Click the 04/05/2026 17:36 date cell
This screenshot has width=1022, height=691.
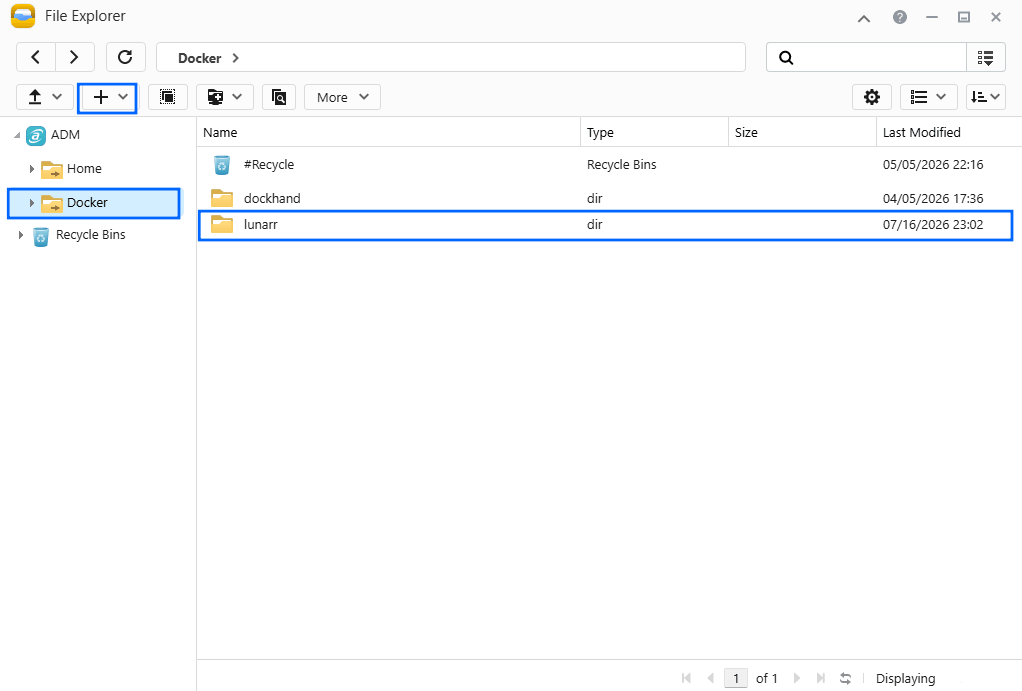(x=933, y=198)
